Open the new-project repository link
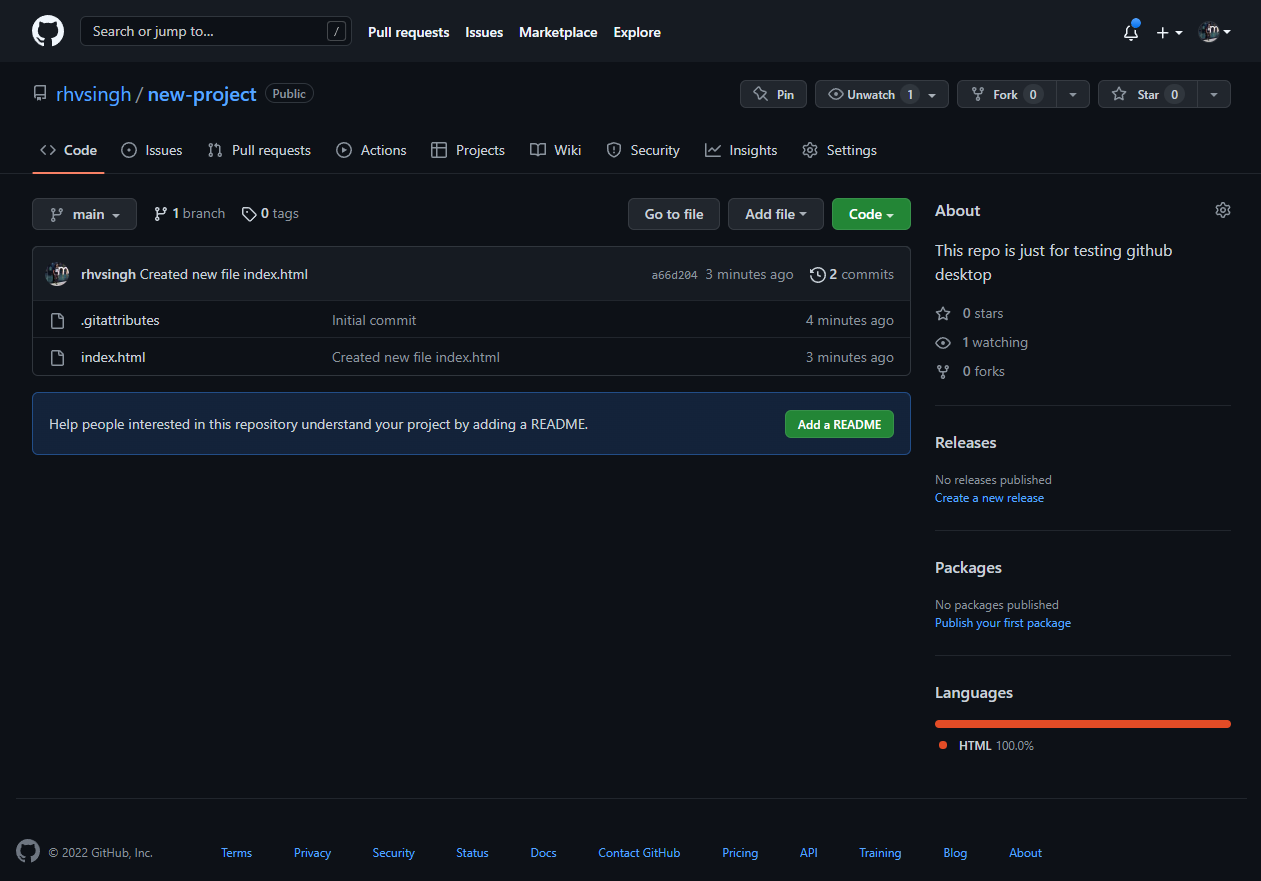1261x881 pixels. coord(202,94)
